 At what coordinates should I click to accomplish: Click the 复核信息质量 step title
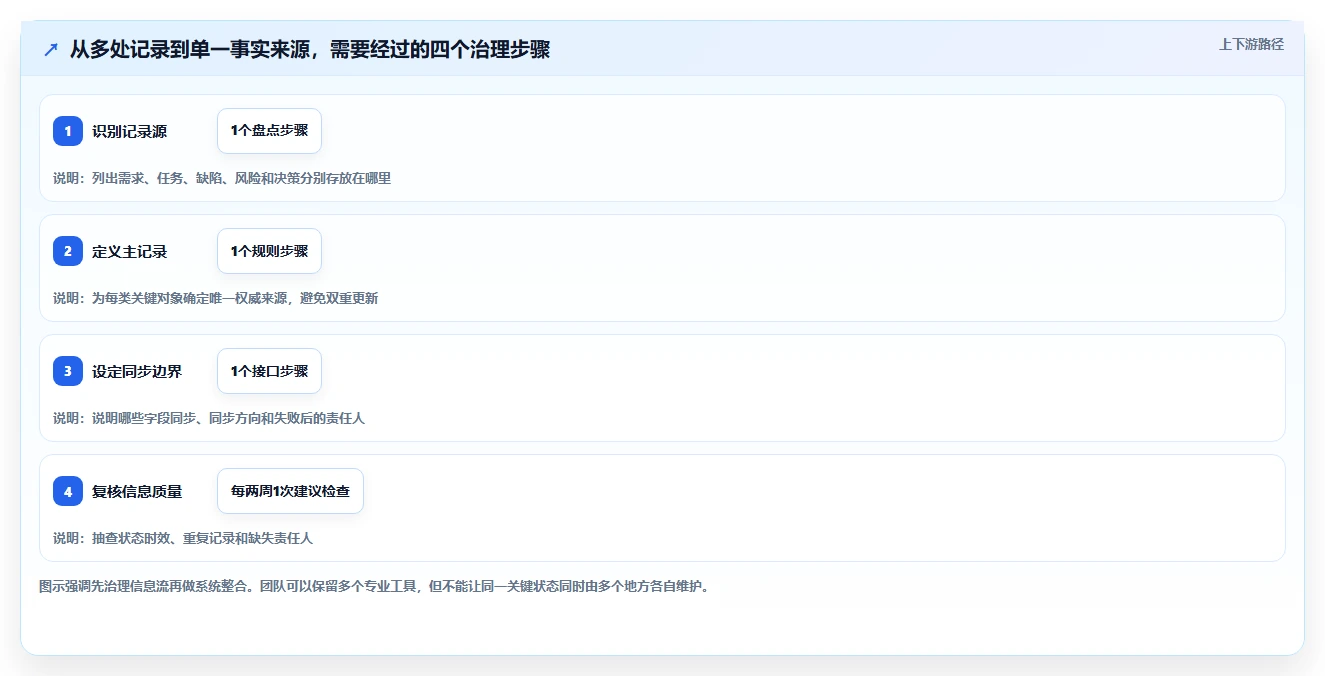coord(137,492)
